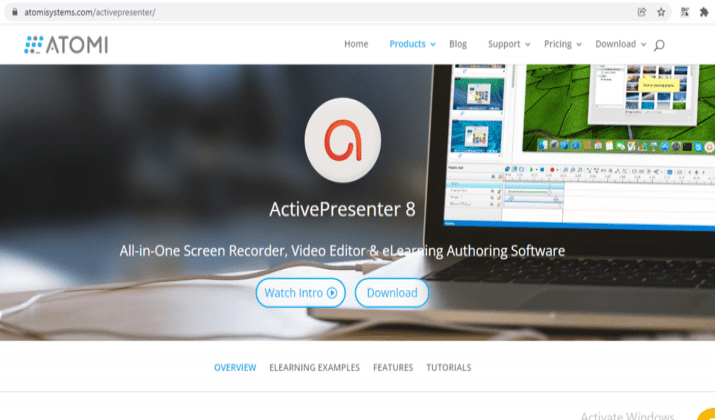Expand the Support dropdown arrow
Screen dimensions: 715x420
coord(528,45)
